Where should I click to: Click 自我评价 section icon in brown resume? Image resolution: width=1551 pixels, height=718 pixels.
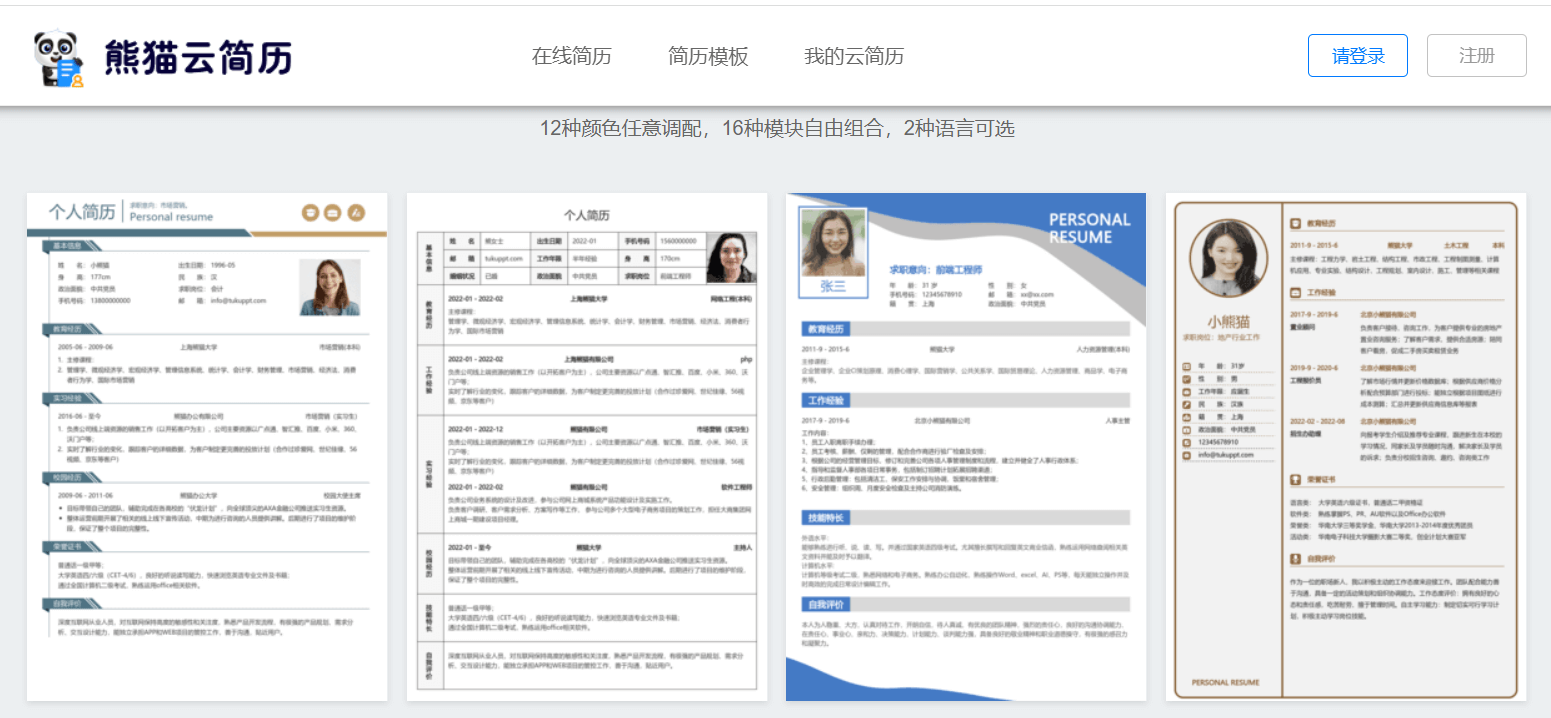coord(1296,558)
